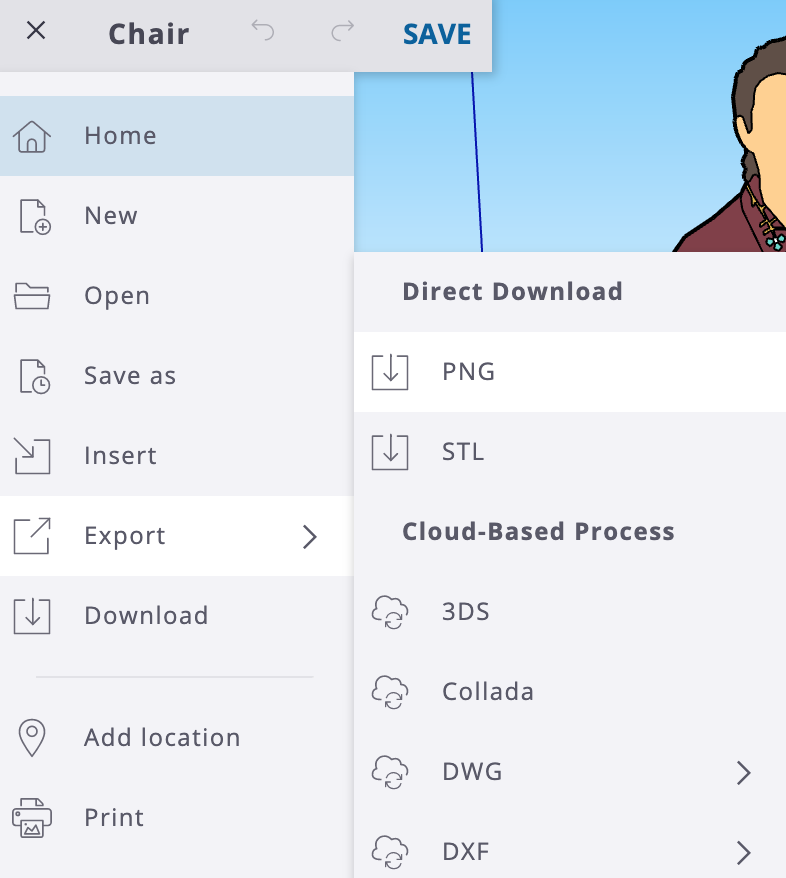Click the Open folder icon
The height and width of the screenshot is (878, 786).
coord(32,296)
